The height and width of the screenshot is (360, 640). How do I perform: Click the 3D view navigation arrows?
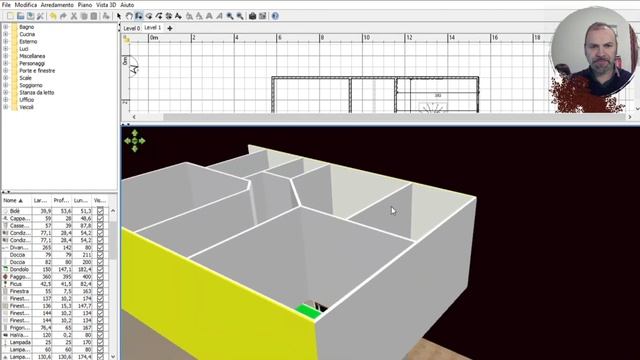pyautogui.click(x=135, y=141)
